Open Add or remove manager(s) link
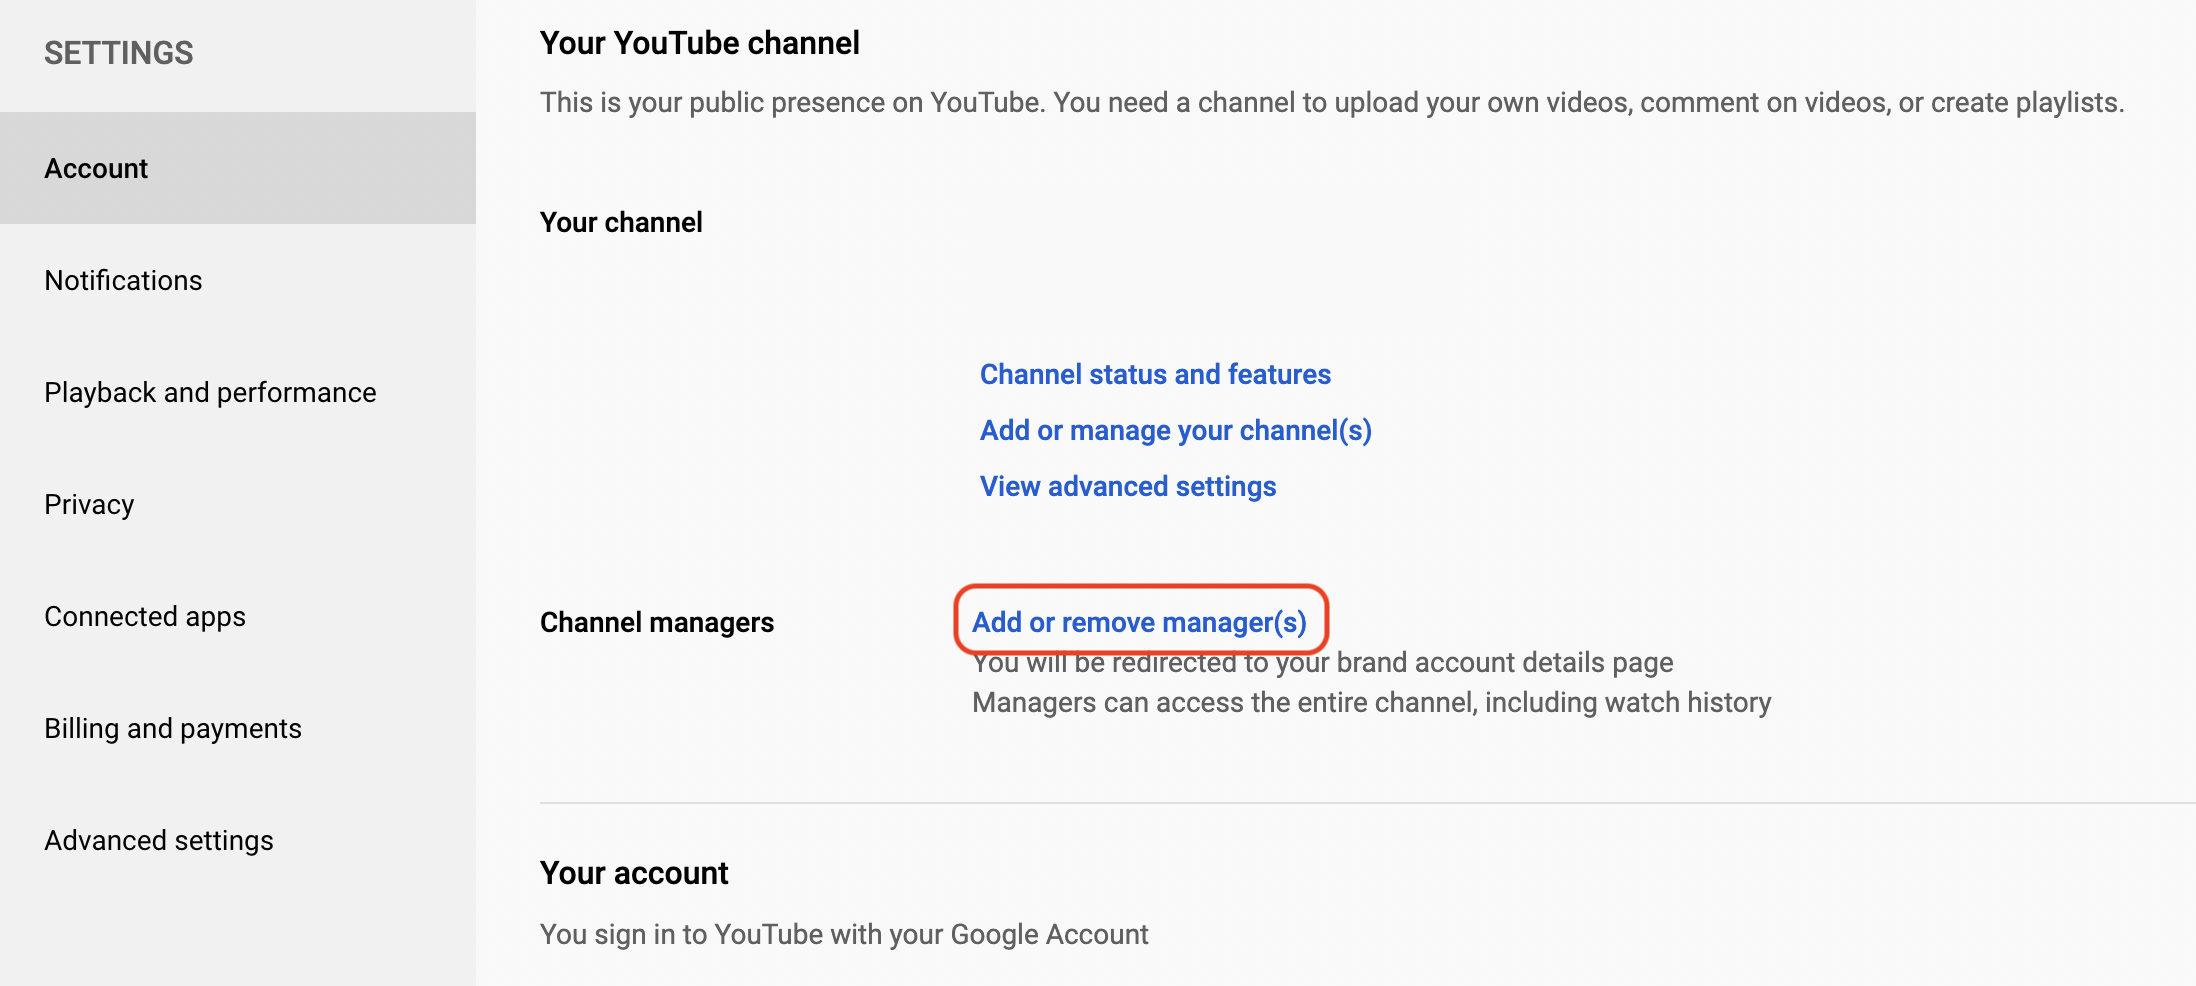This screenshot has width=2196, height=986. 1139,622
